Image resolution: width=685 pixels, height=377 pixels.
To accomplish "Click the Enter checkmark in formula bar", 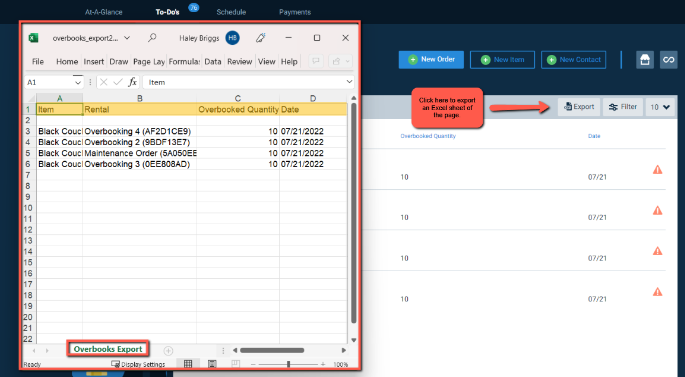I will coord(118,82).
